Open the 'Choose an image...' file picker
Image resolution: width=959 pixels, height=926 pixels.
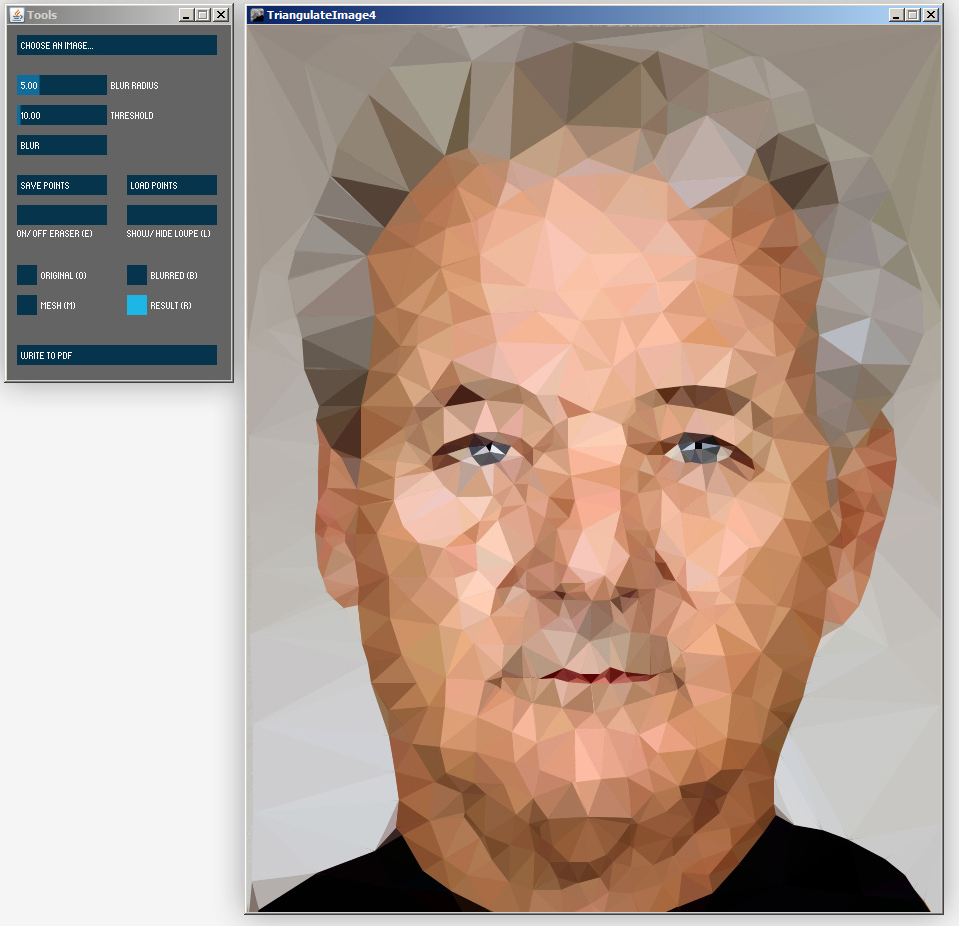pos(116,45)
